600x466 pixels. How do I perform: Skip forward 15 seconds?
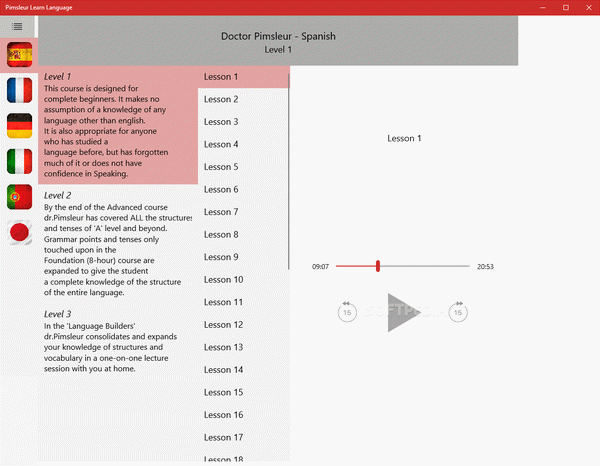click(x=457, y=312)
